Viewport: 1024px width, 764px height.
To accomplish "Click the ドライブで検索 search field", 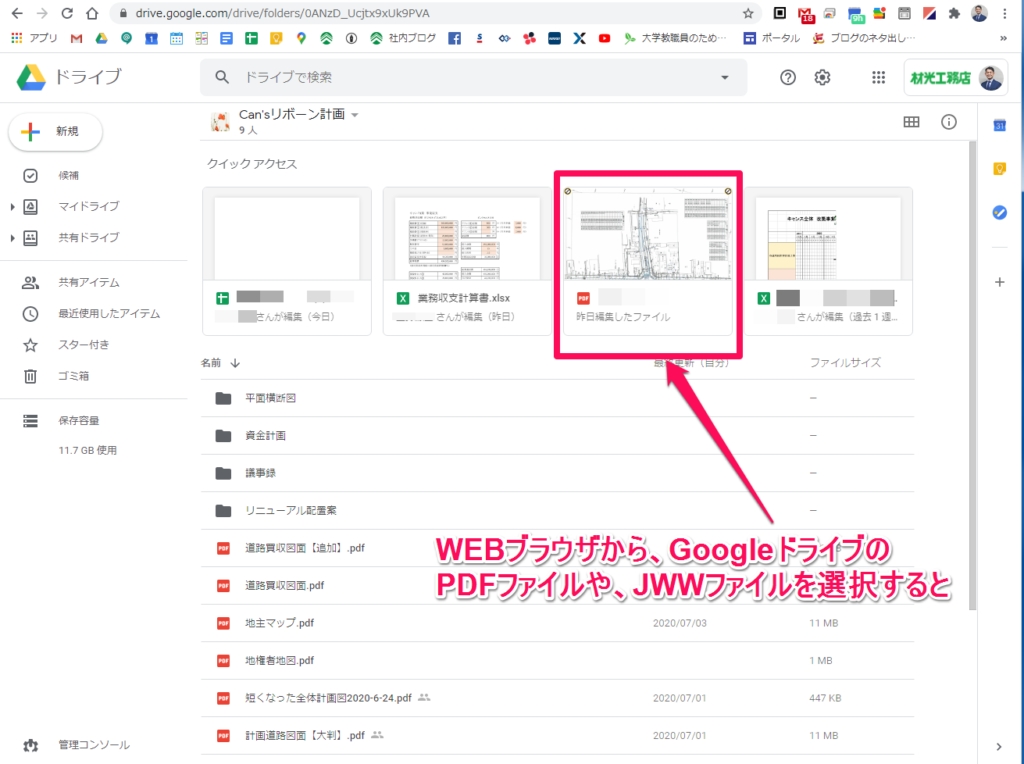I will [473, 78].
